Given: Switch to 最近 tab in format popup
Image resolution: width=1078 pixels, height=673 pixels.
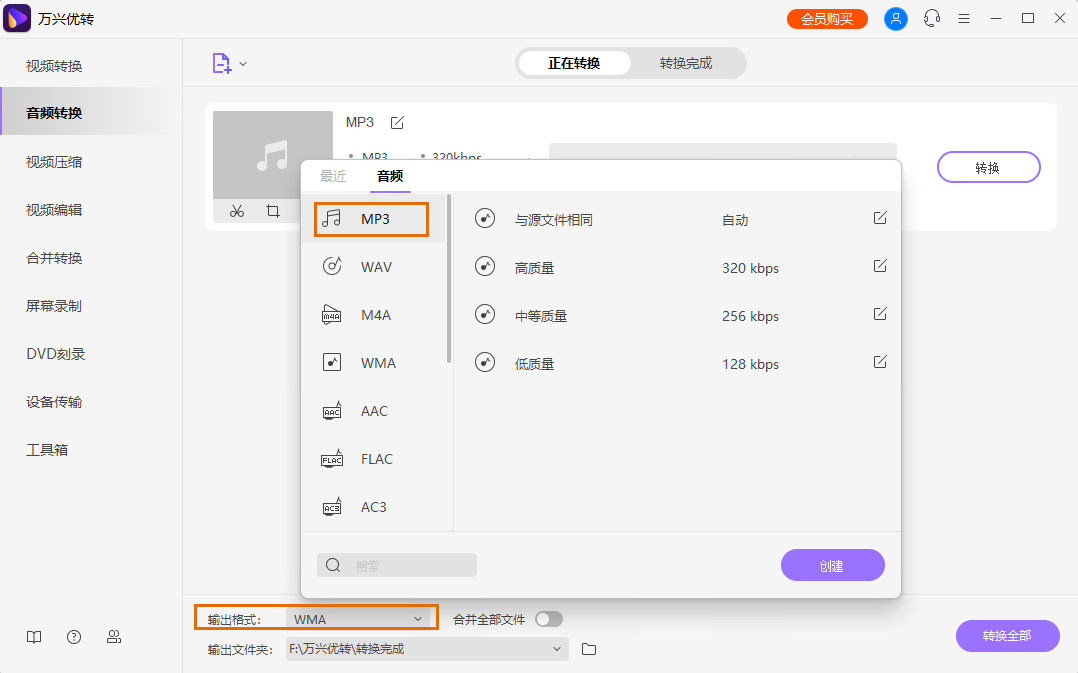Looking at the screenshot, I should [x=333, y=176].
